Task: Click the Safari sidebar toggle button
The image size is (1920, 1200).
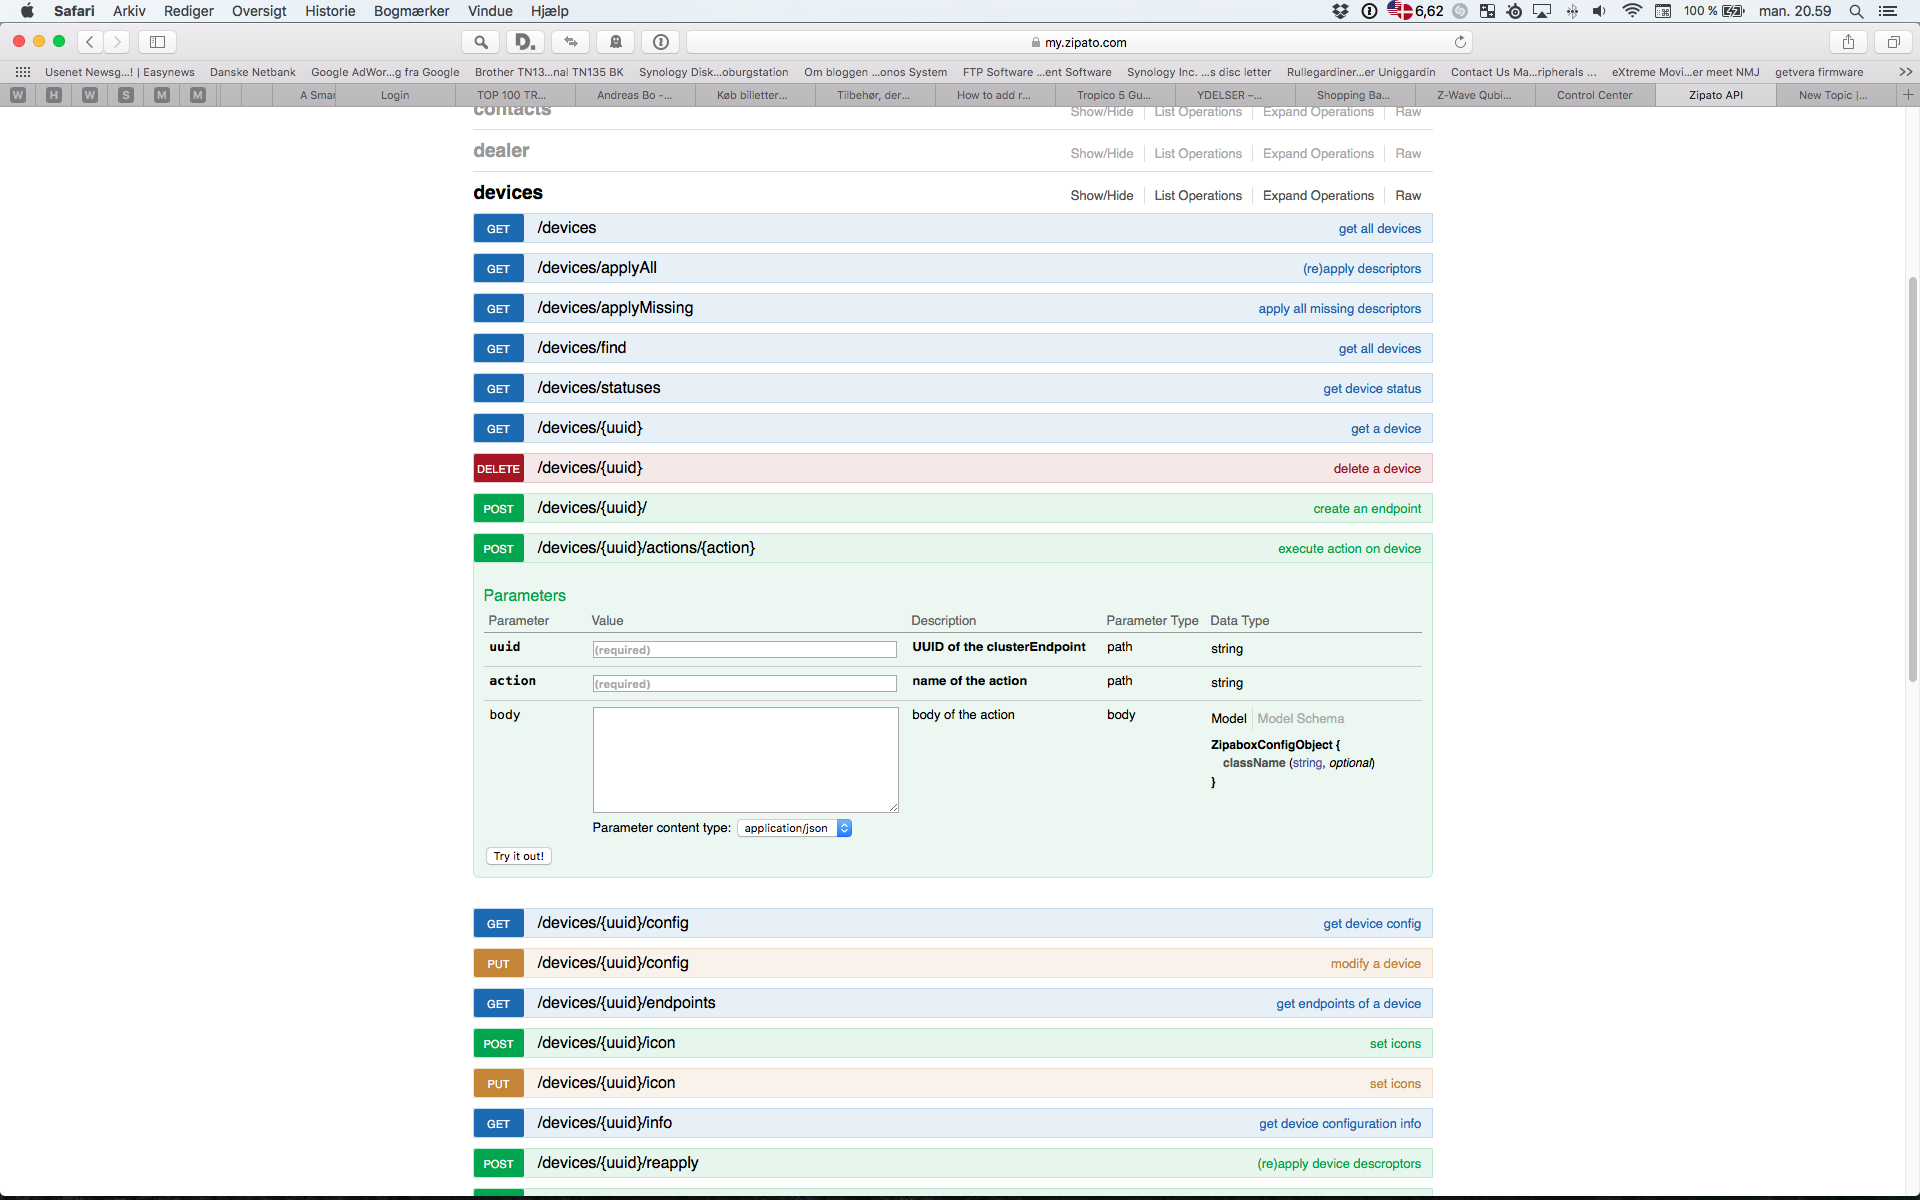Action: tap(157, 42)
